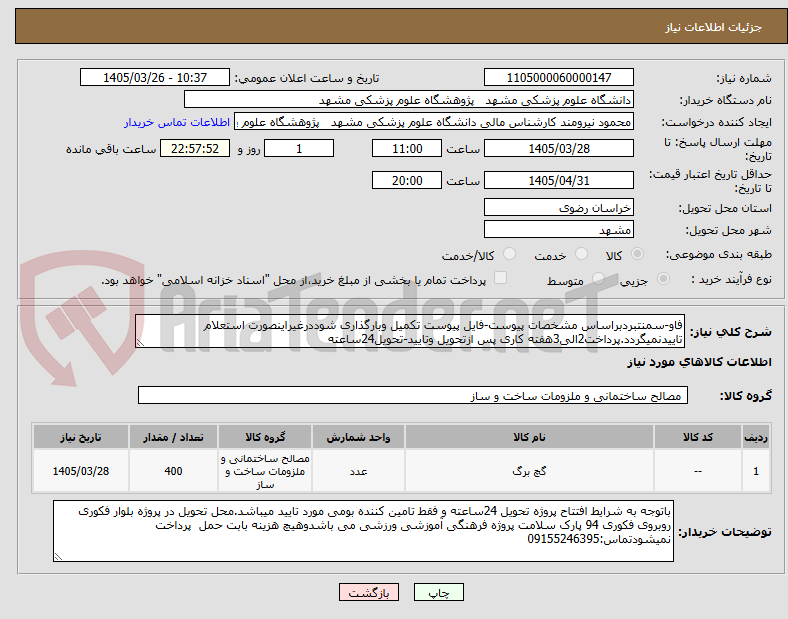Click the announcement date field 1405/03/26 - 10:37
Screen dimensions: 788x619
(x=155, y=78)
